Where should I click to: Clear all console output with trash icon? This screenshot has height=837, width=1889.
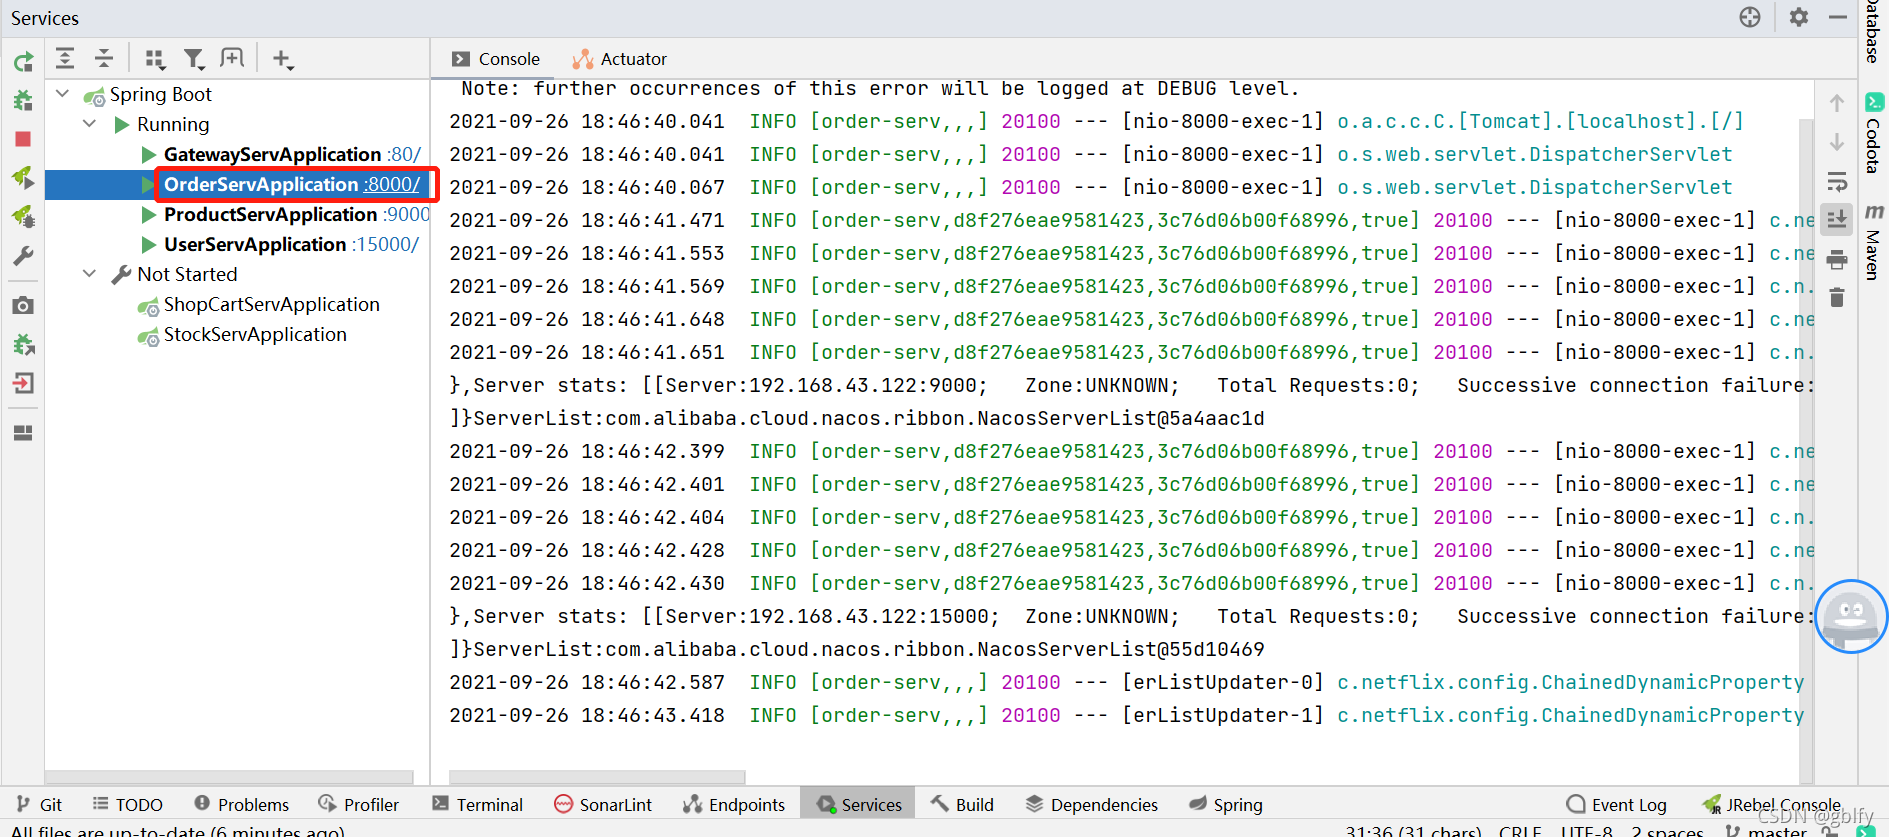pos(1837,298)
